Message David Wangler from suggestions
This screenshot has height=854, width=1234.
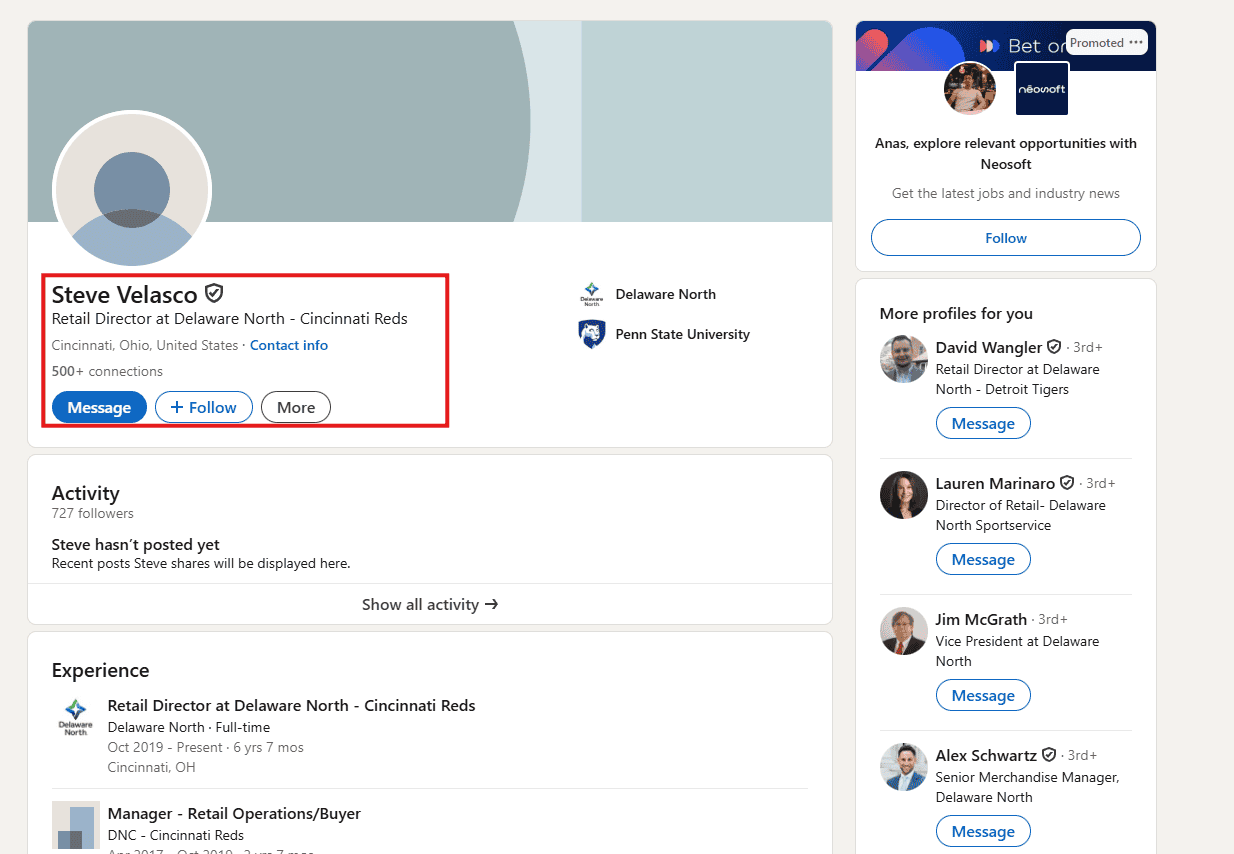(x=983, y=424)
